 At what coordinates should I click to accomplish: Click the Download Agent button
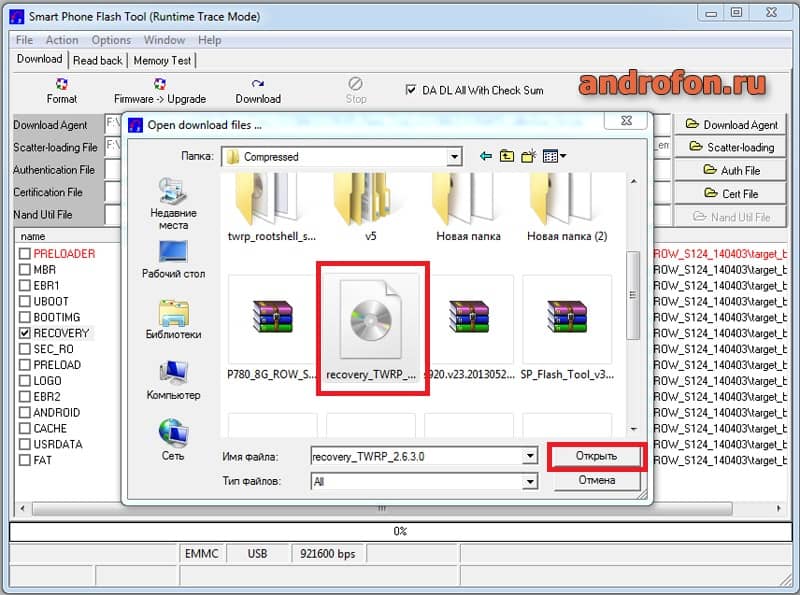[731, 125]
